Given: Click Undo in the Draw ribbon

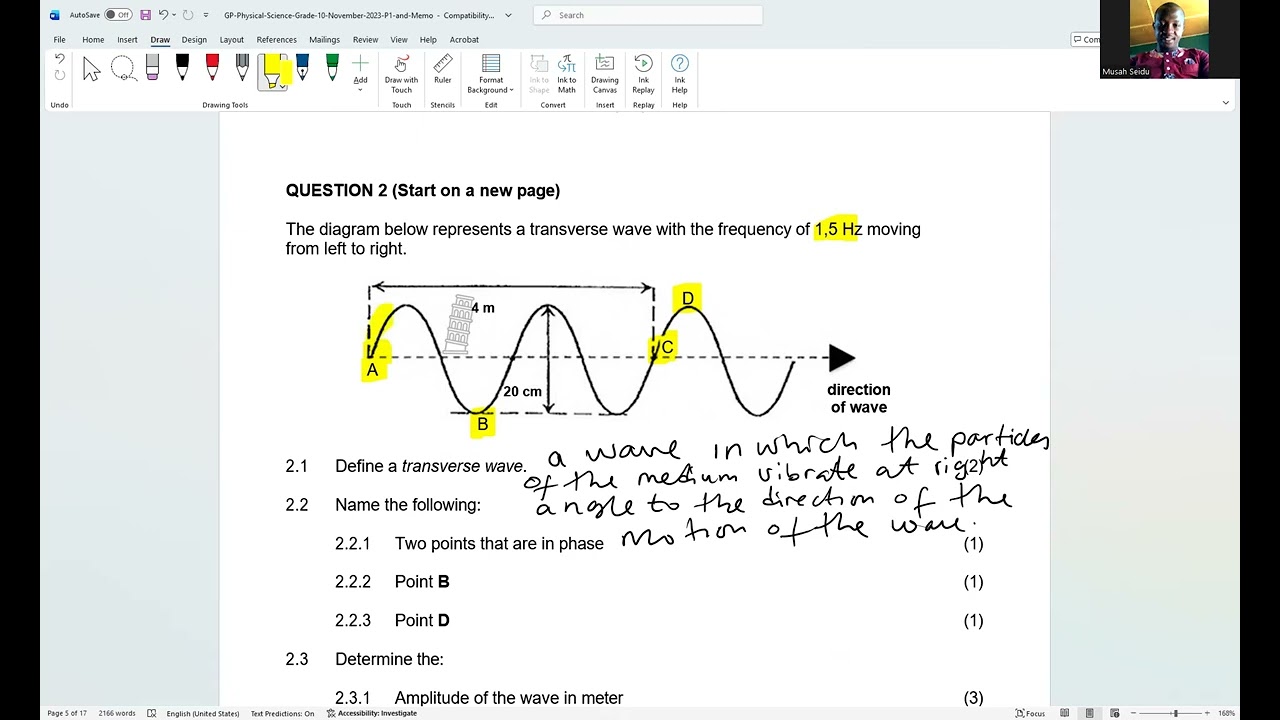Looking at the screenshot, I should point(59,60).
